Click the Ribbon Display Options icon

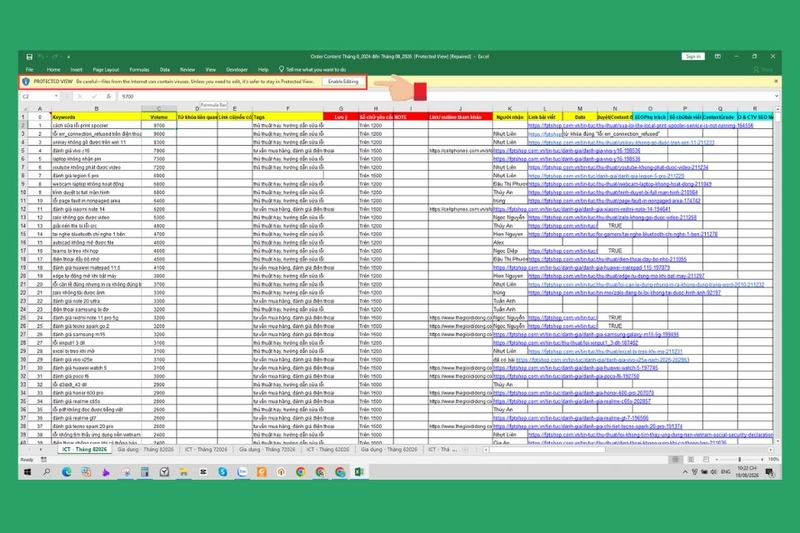tap(718, 57)
